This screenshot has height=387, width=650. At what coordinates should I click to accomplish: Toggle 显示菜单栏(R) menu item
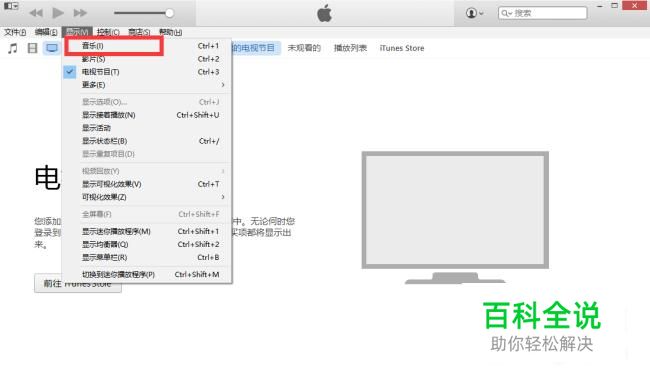point(147,257)
